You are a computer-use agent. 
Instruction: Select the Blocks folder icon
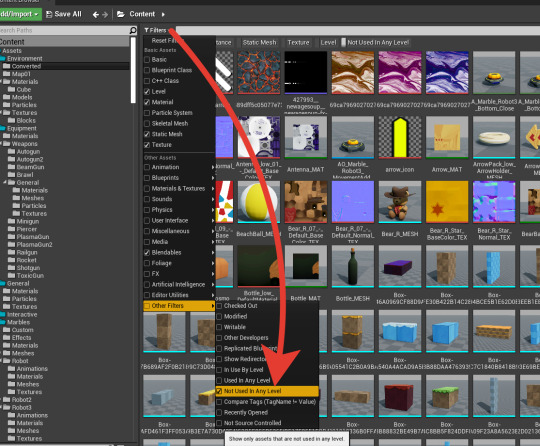12,120
